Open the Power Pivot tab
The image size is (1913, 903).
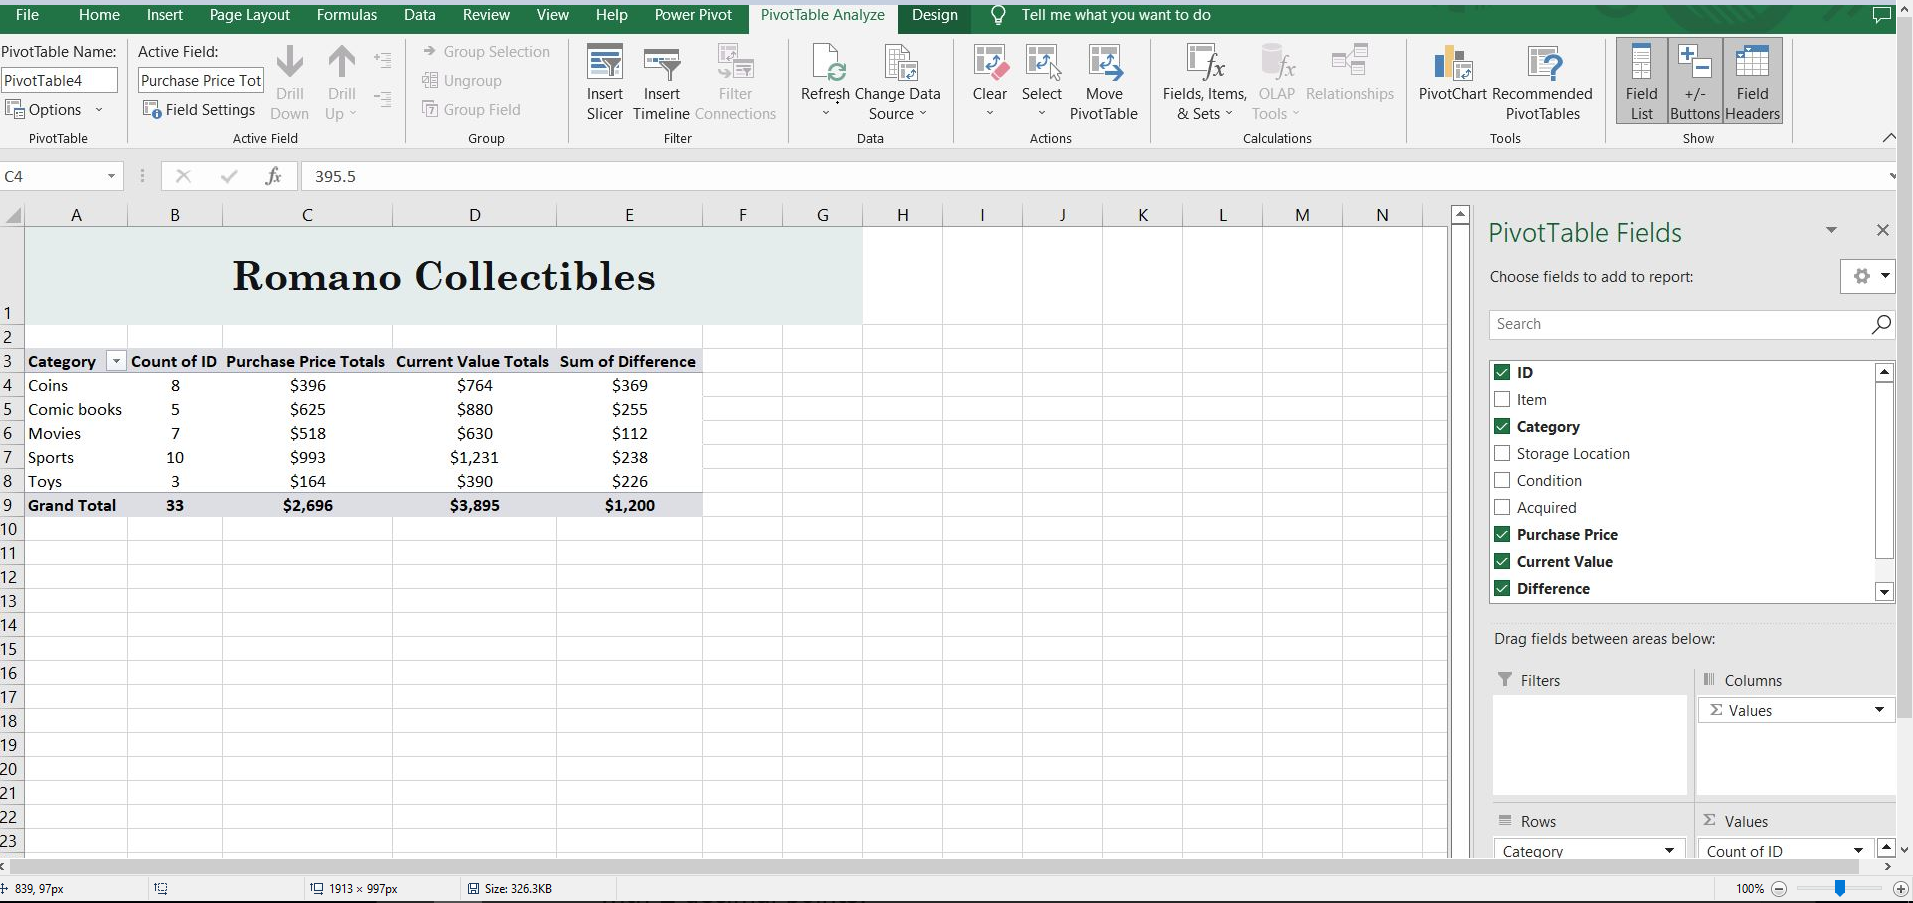click(x=693, y=15)
